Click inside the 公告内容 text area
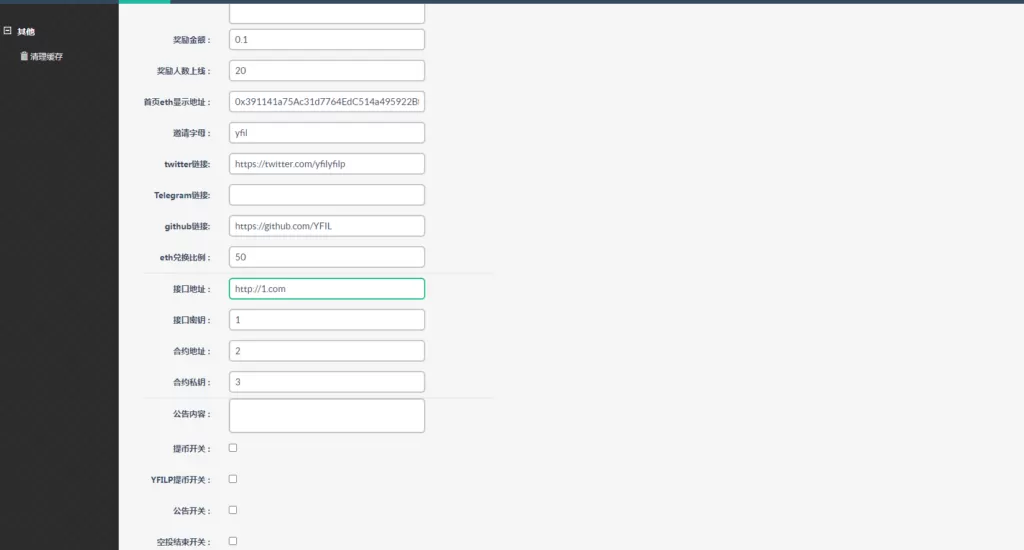This screenshot has height=550, width=1024. tap(326, 416)
